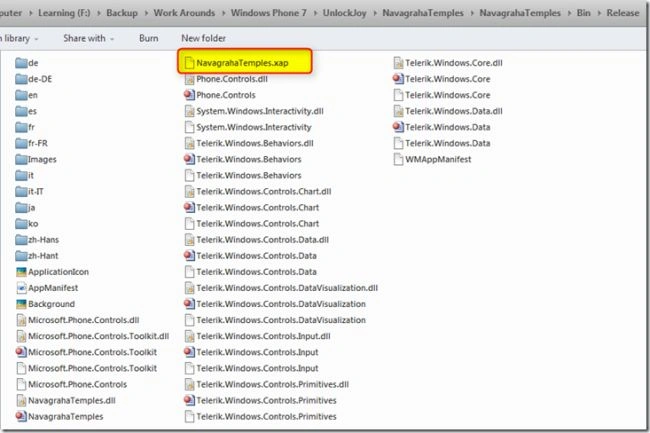Expand breadcrumb arrow after Work Arounds

[x=223, y=13]
